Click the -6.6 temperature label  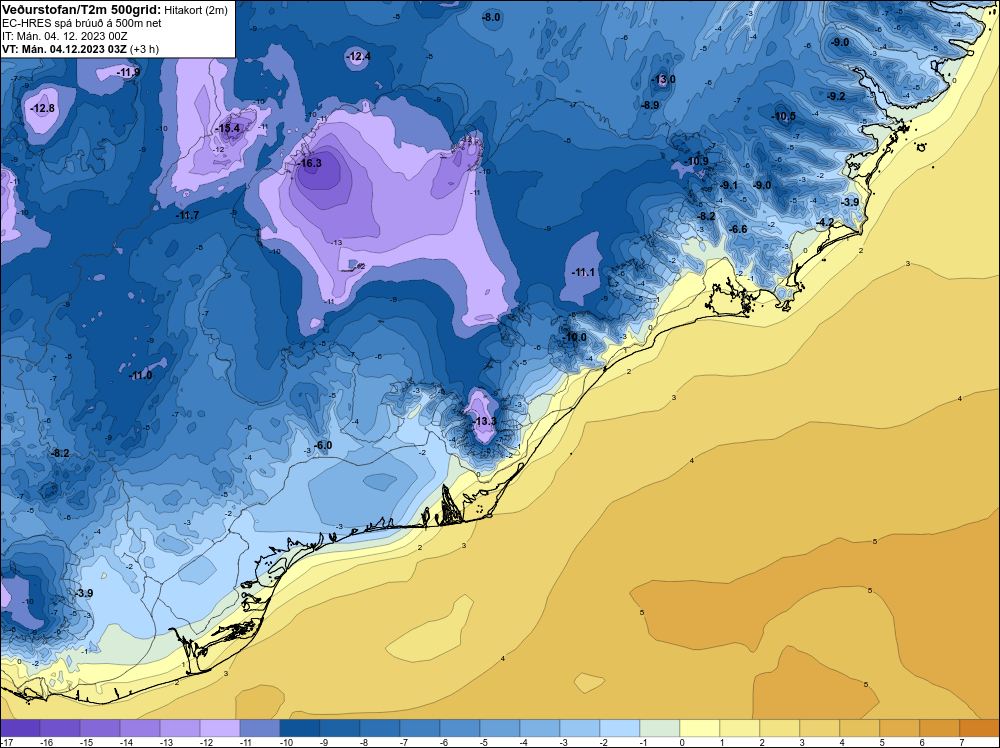pos(739,229)
